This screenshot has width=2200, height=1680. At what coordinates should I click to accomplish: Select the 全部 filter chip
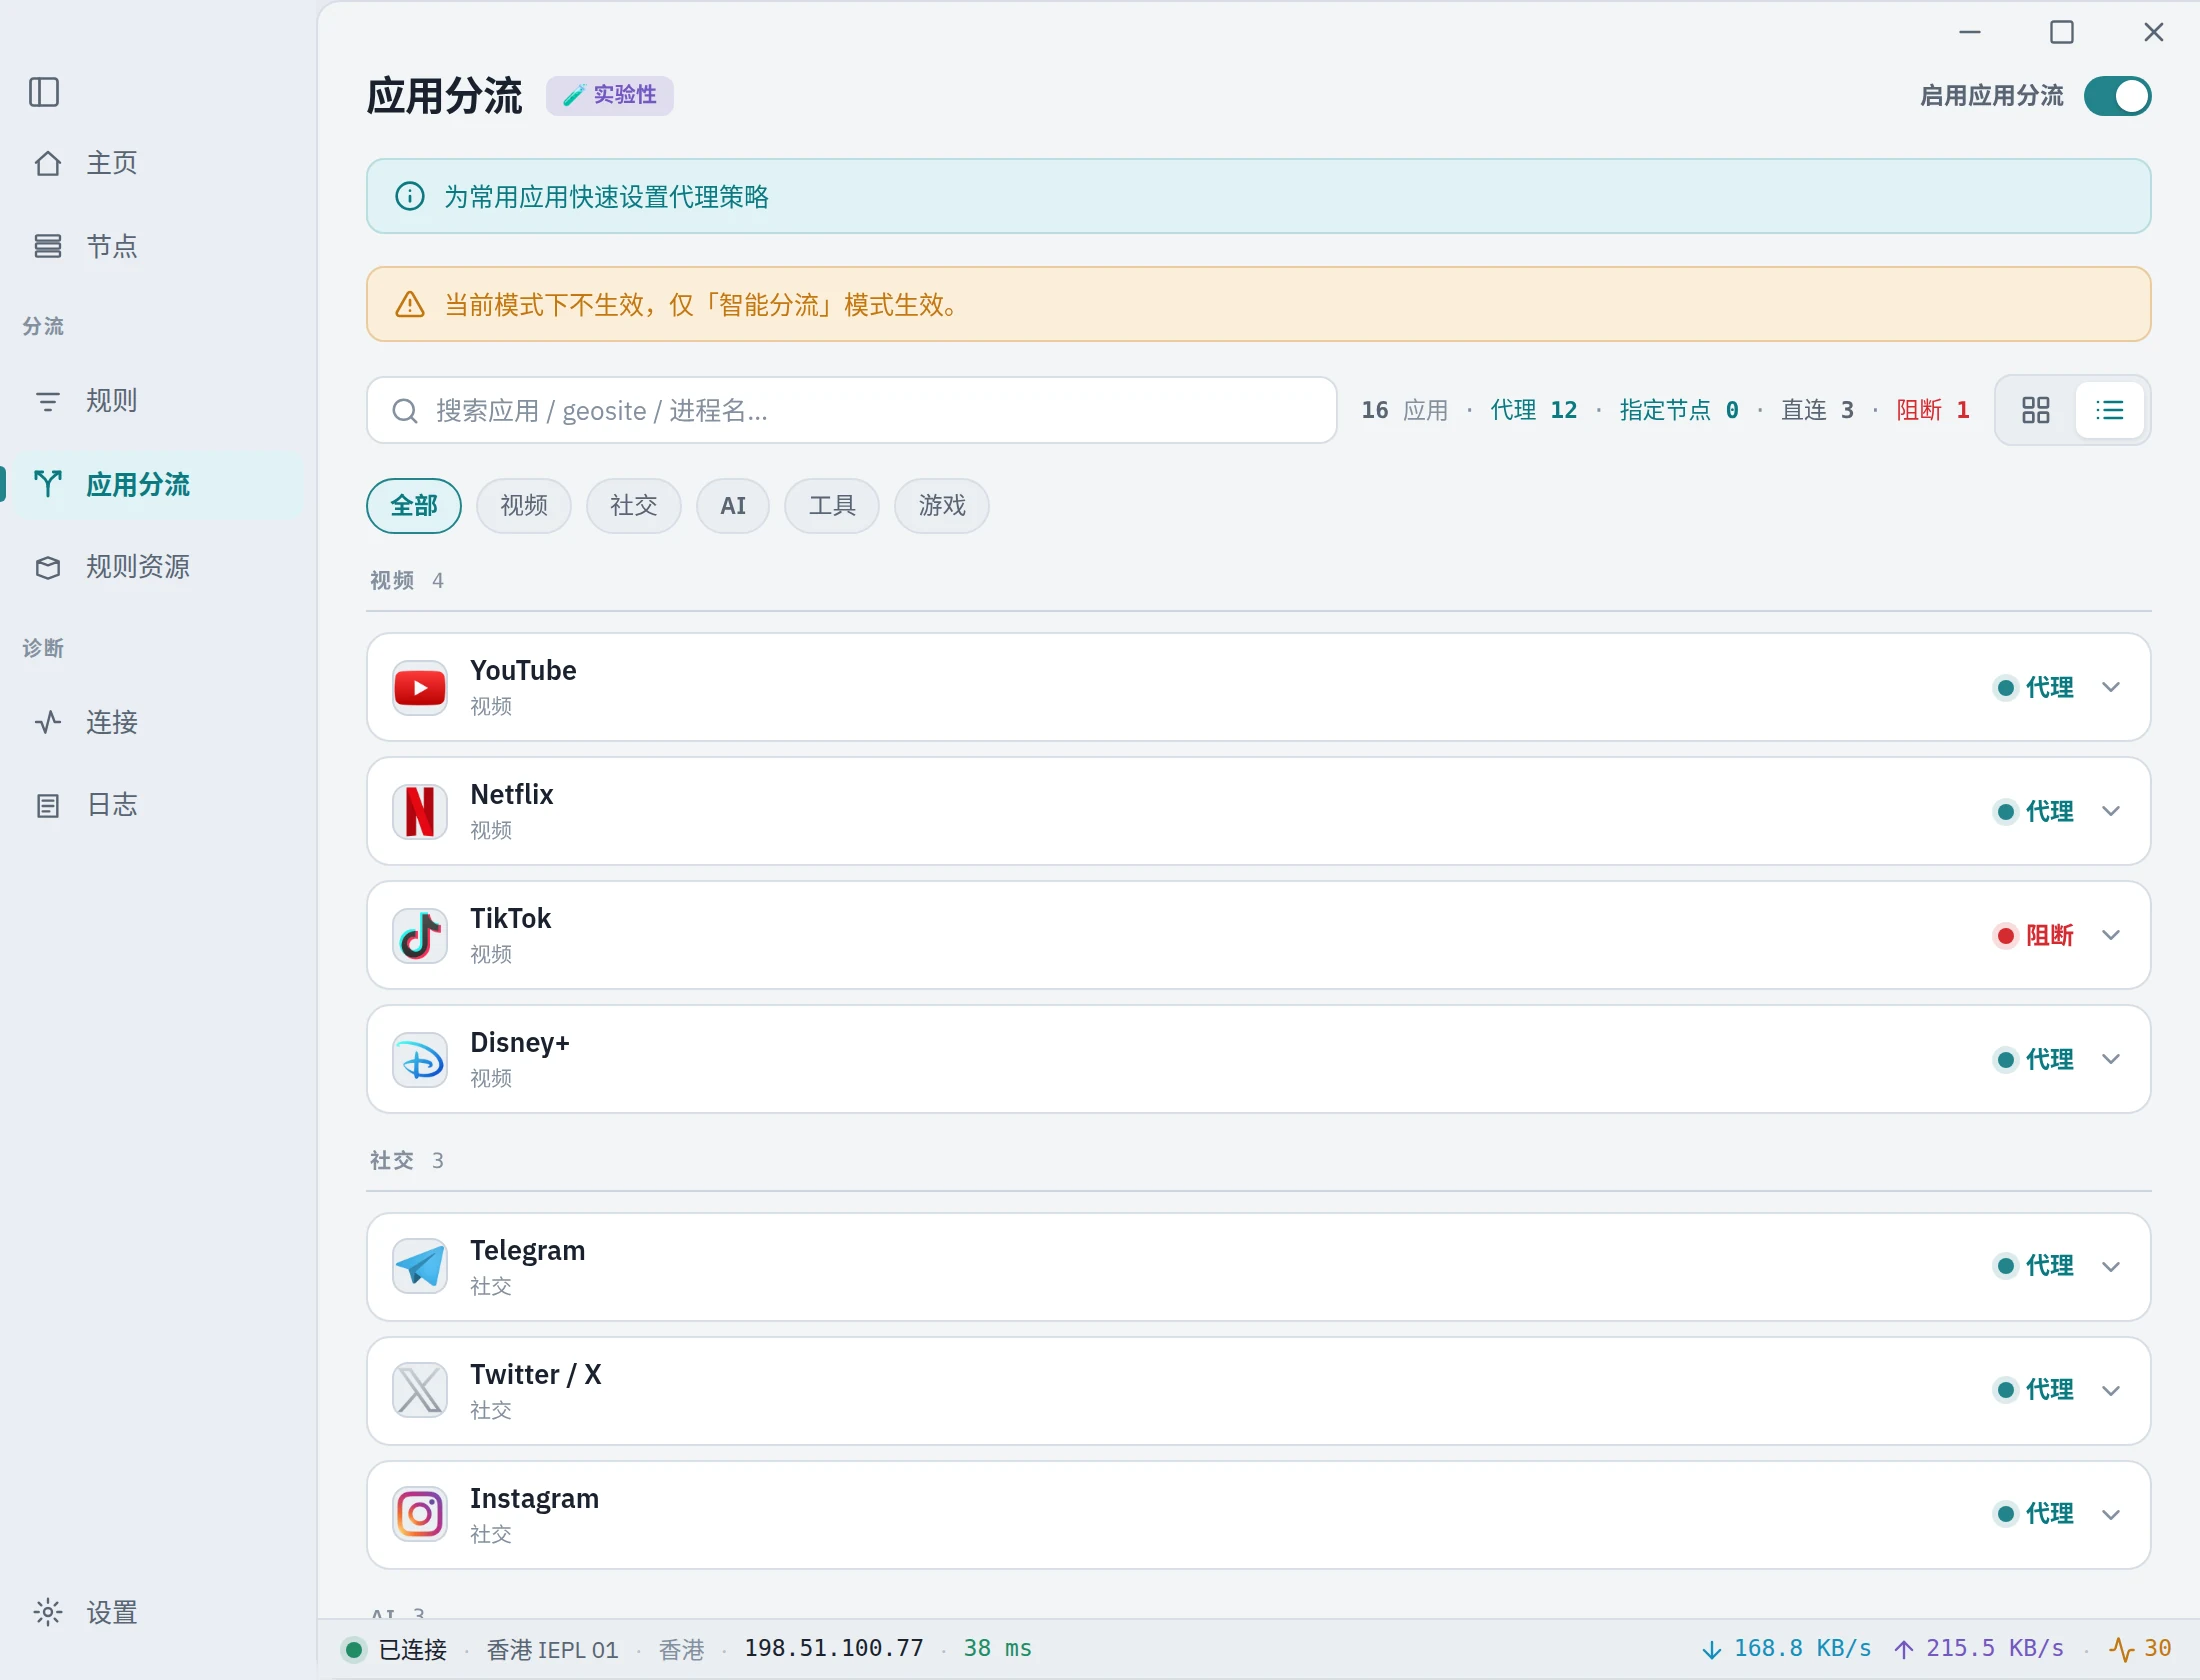(x=414, y=506)
